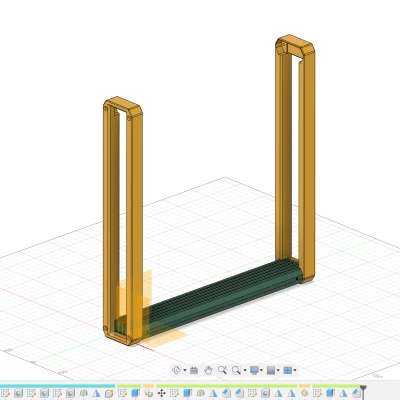400x400 pixels.
Task: Expand the Zoom Window options dropdown arrow
Action: click(x=245, y=370)
